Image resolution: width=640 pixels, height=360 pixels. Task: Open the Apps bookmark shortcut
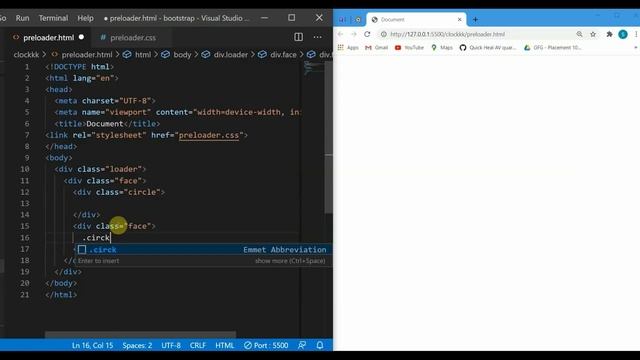point(348,48)
